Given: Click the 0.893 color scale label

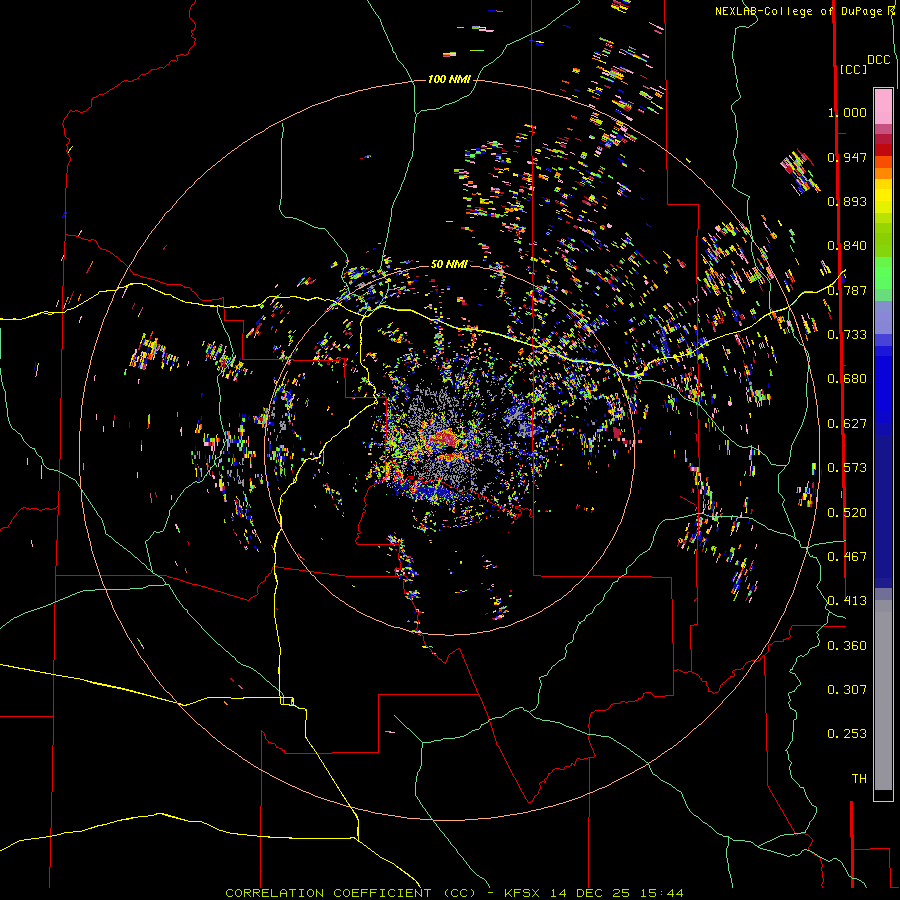Looking at the screenshot, I should [x=847, y=201].
